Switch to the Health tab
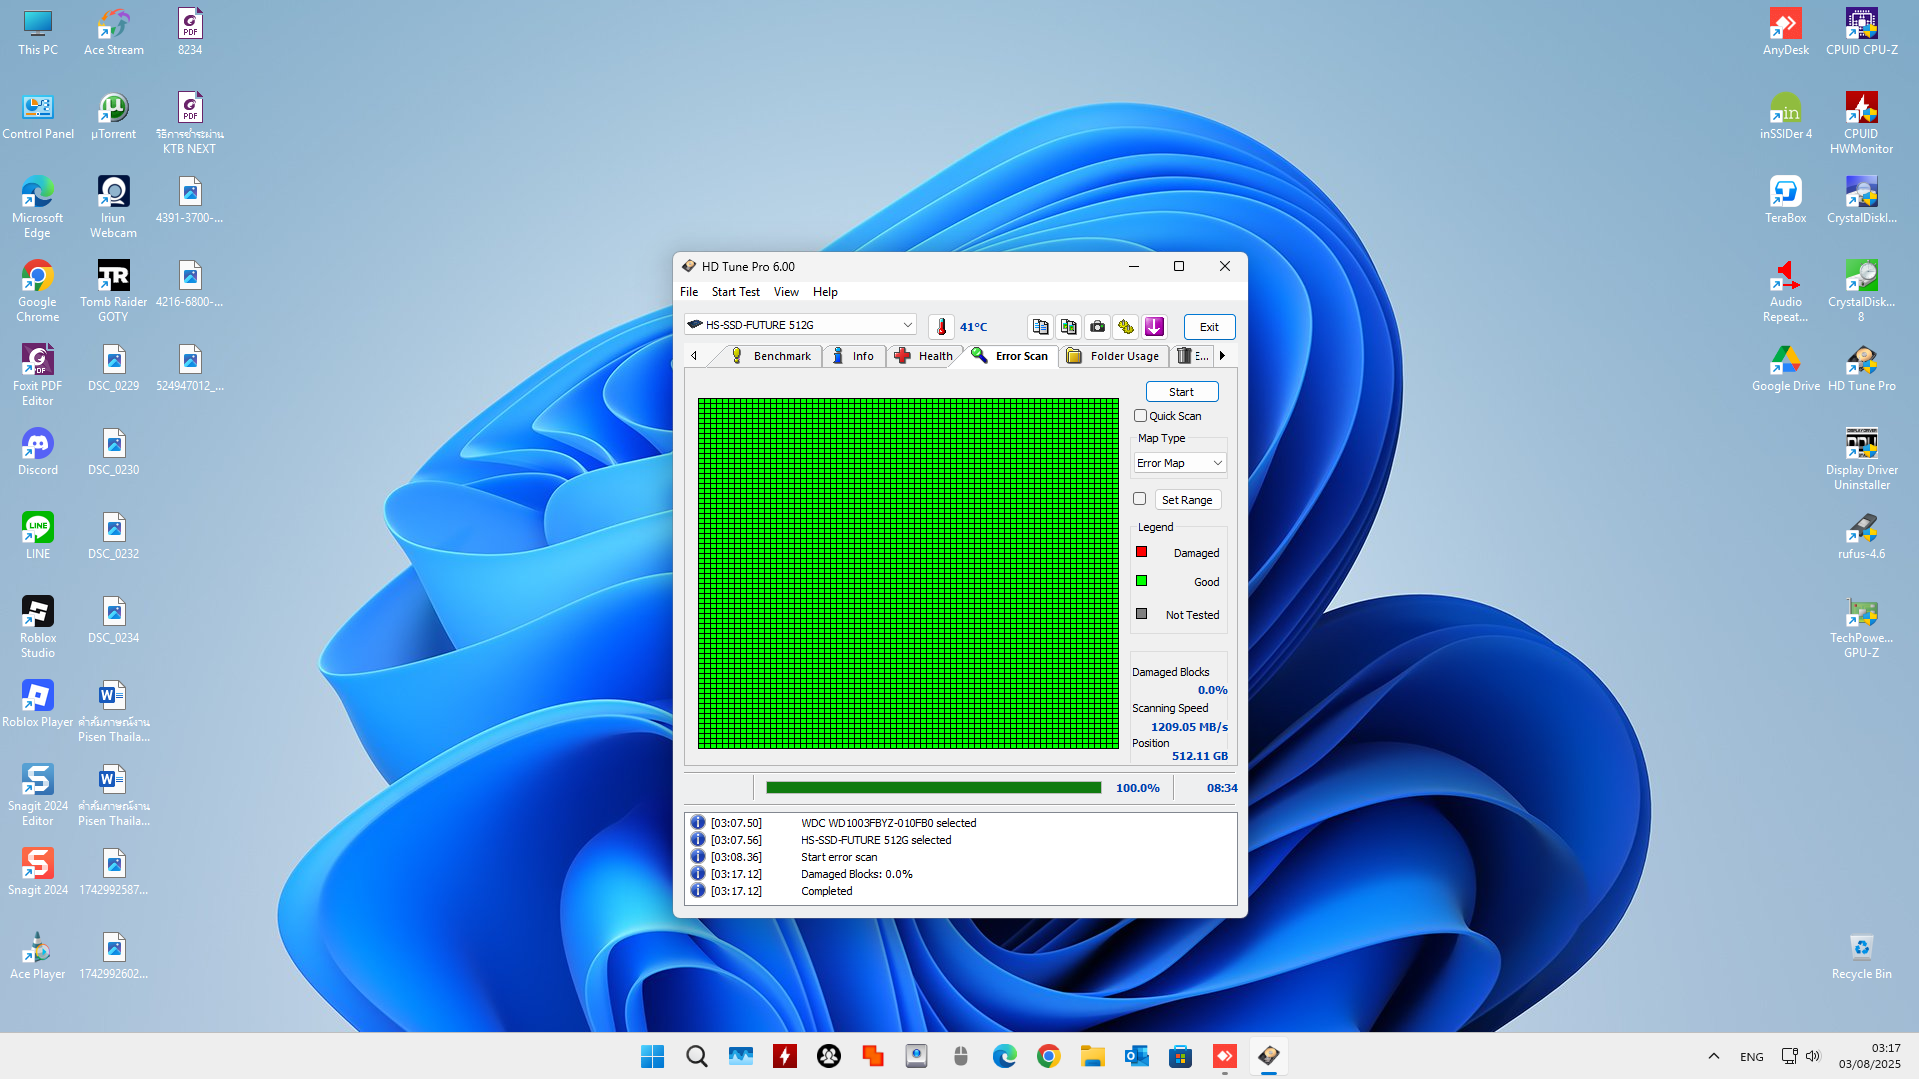The width and height of the screenshot is (1919, 1079). [924, 356]
